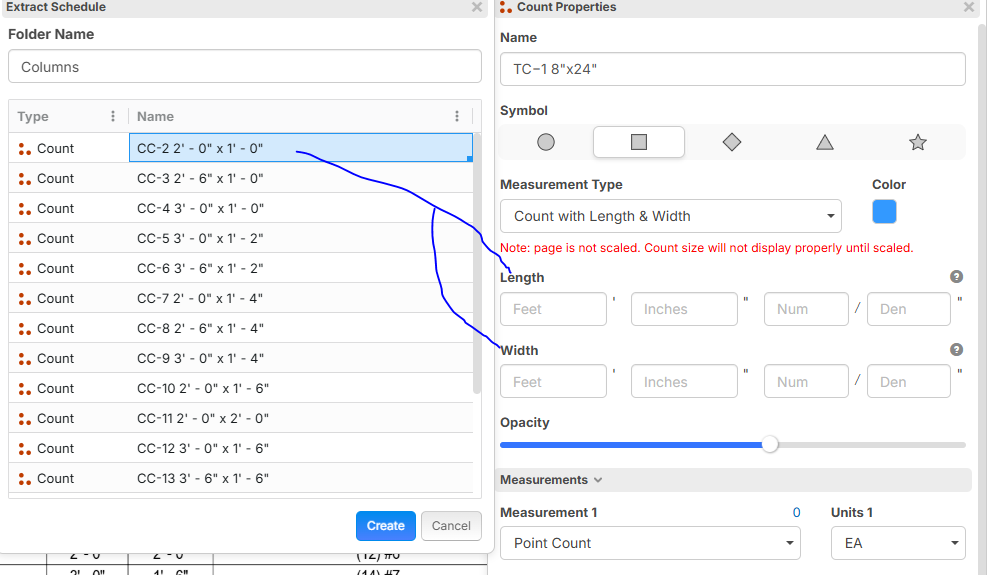The width and height of the screenshot is (987, 575).
Task: Select the circle symbol shape
Action: pos(546,142)
